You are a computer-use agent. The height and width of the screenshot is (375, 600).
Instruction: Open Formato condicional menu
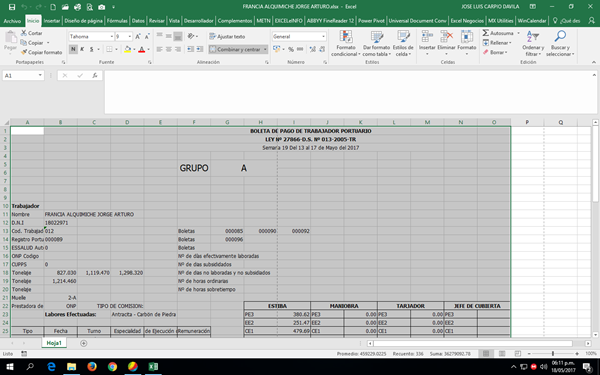(346, 44)
